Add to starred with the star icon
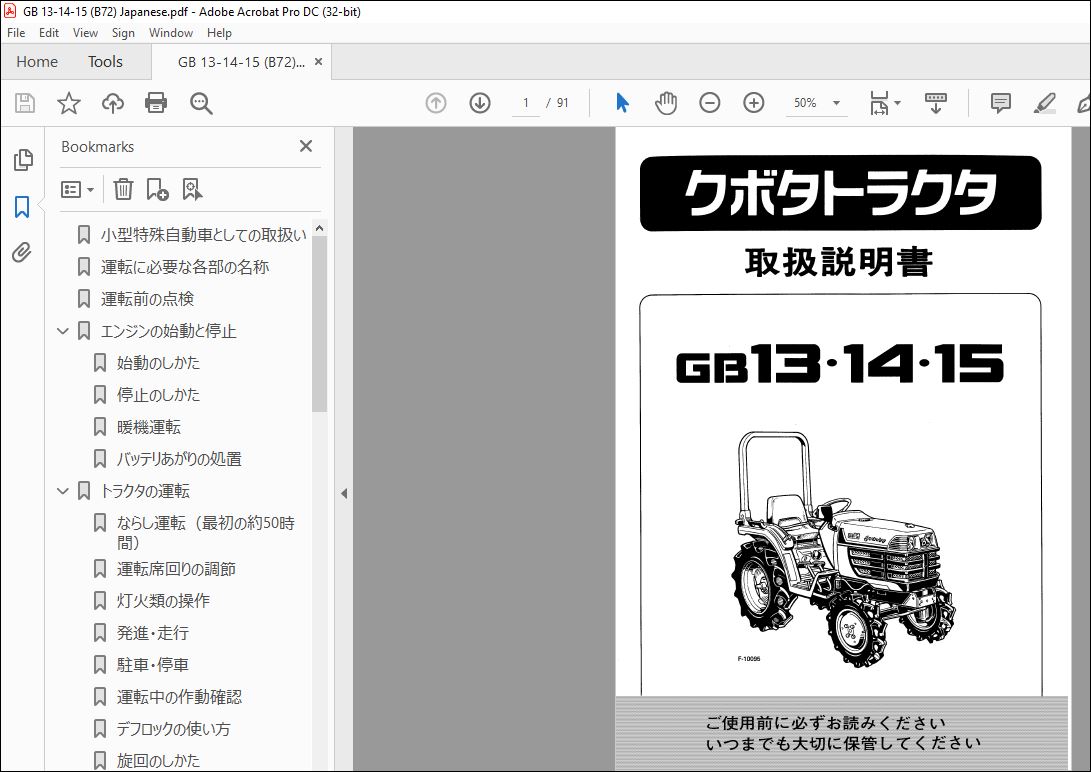This screenshot has height=772, width=1091. (68, 103)
